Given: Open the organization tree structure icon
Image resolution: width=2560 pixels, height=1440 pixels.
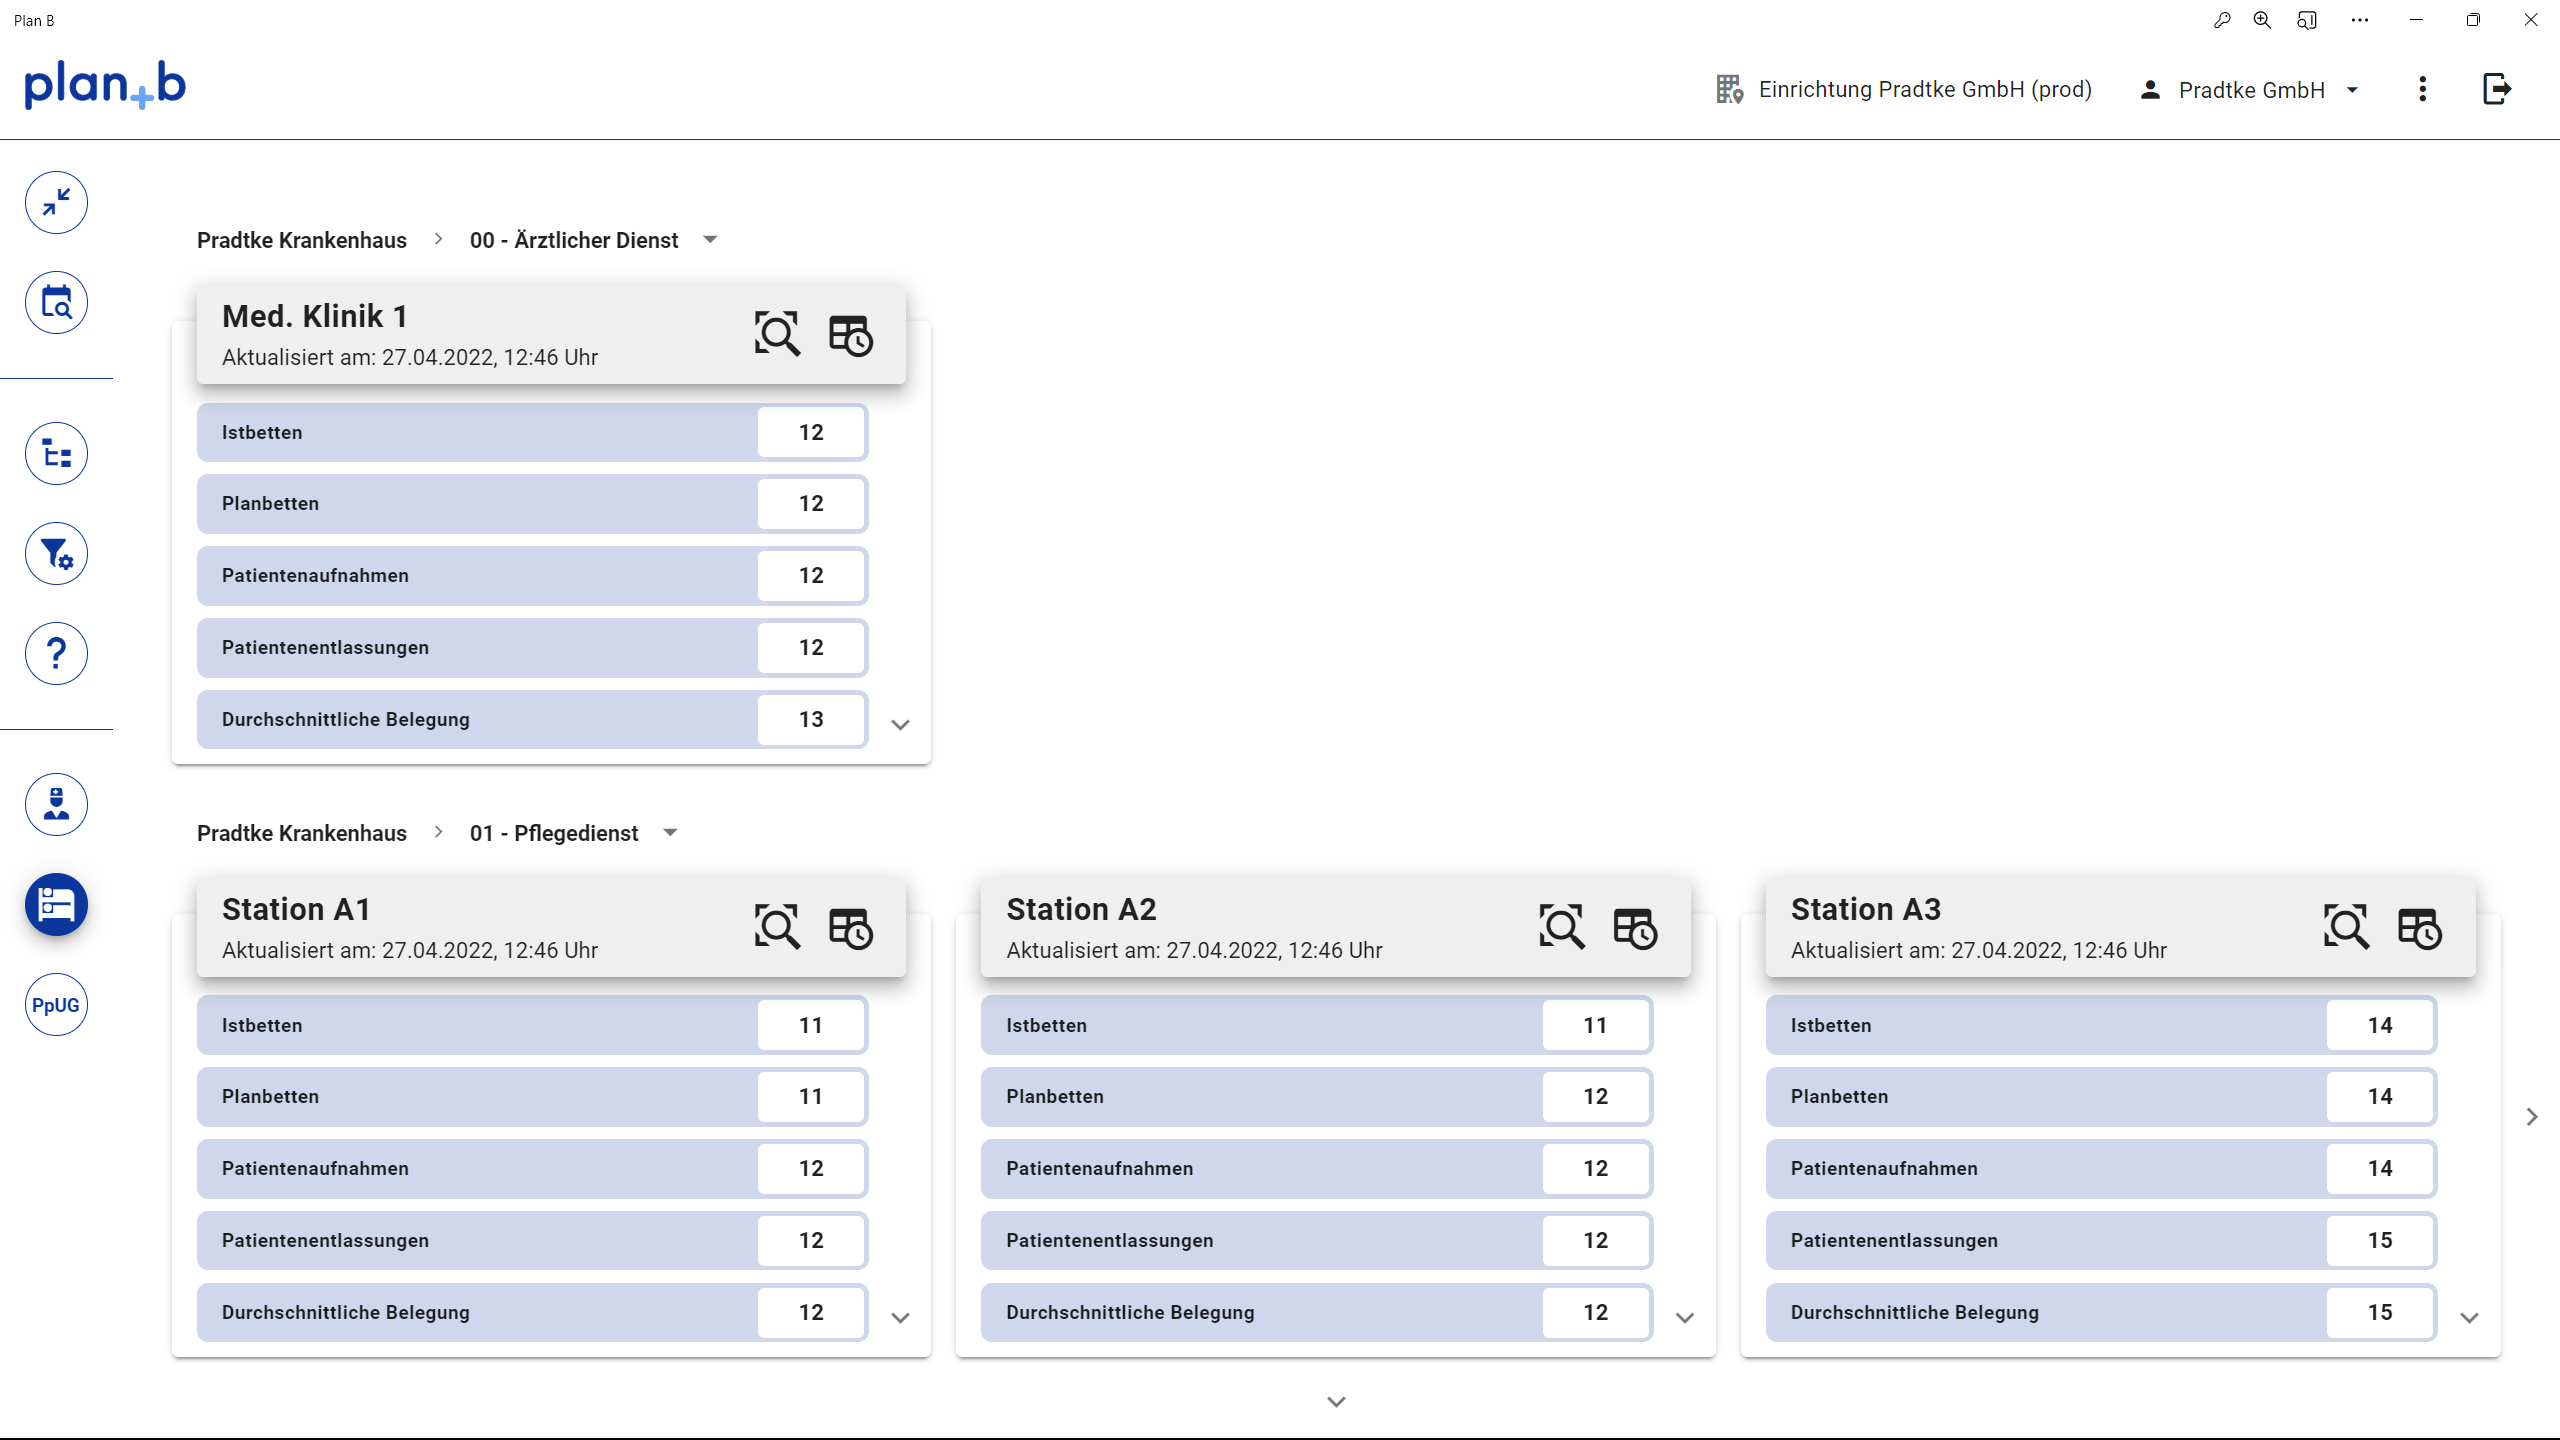Looking at the screenshot, I should pos(56,454).
